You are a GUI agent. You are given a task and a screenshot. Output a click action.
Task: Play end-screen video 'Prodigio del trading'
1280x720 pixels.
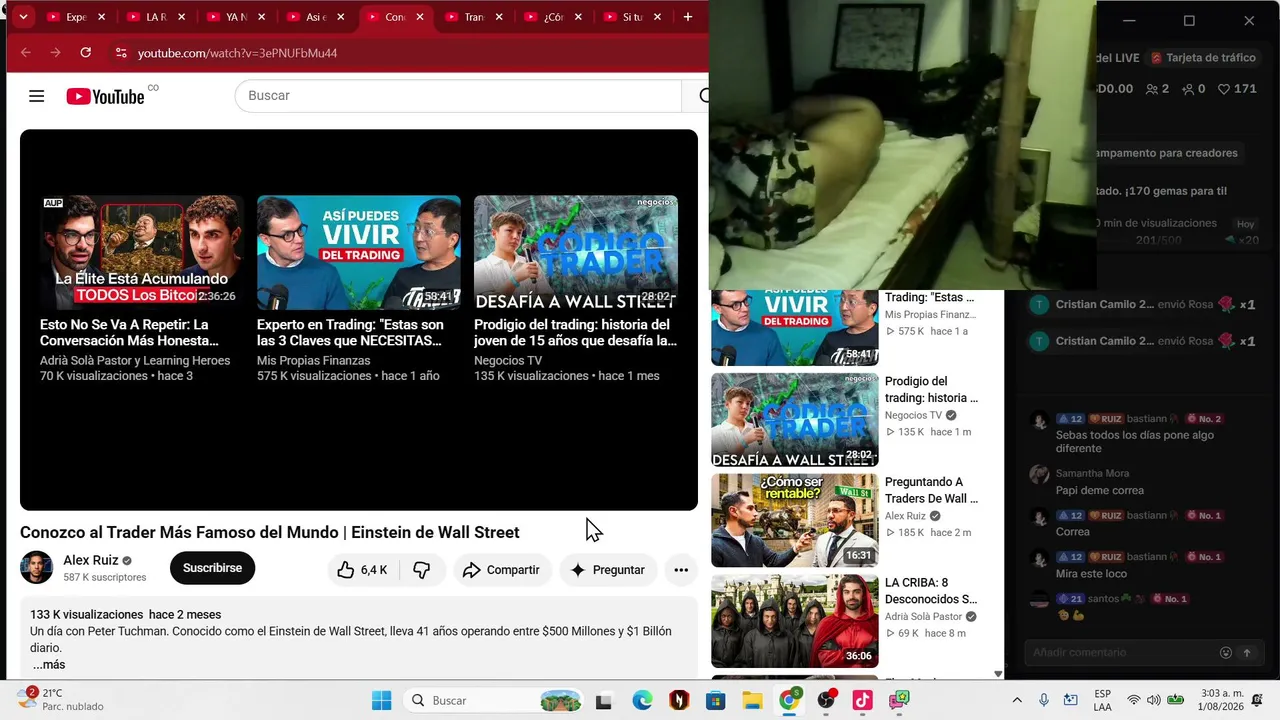tap(576, 252)
